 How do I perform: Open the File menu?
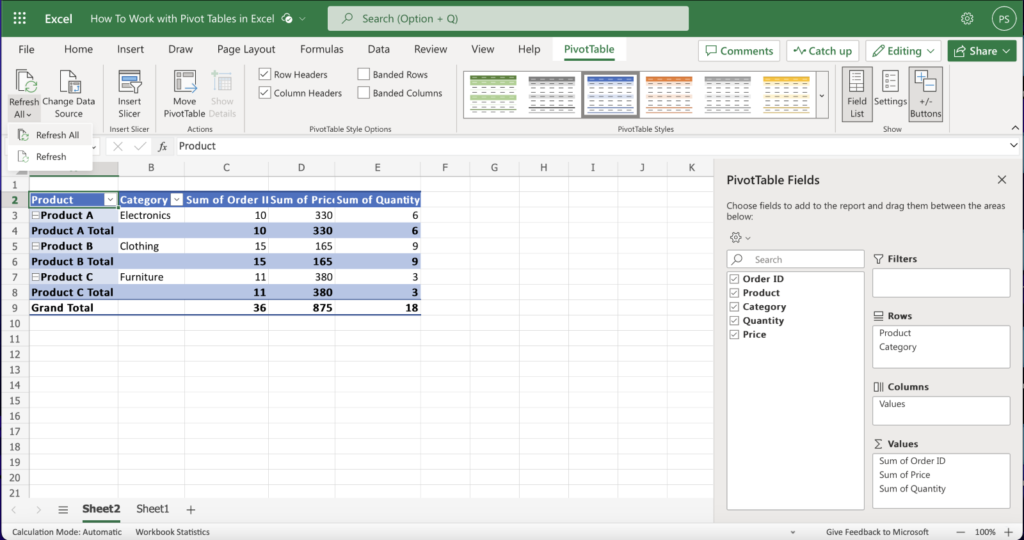click(26, 49)
